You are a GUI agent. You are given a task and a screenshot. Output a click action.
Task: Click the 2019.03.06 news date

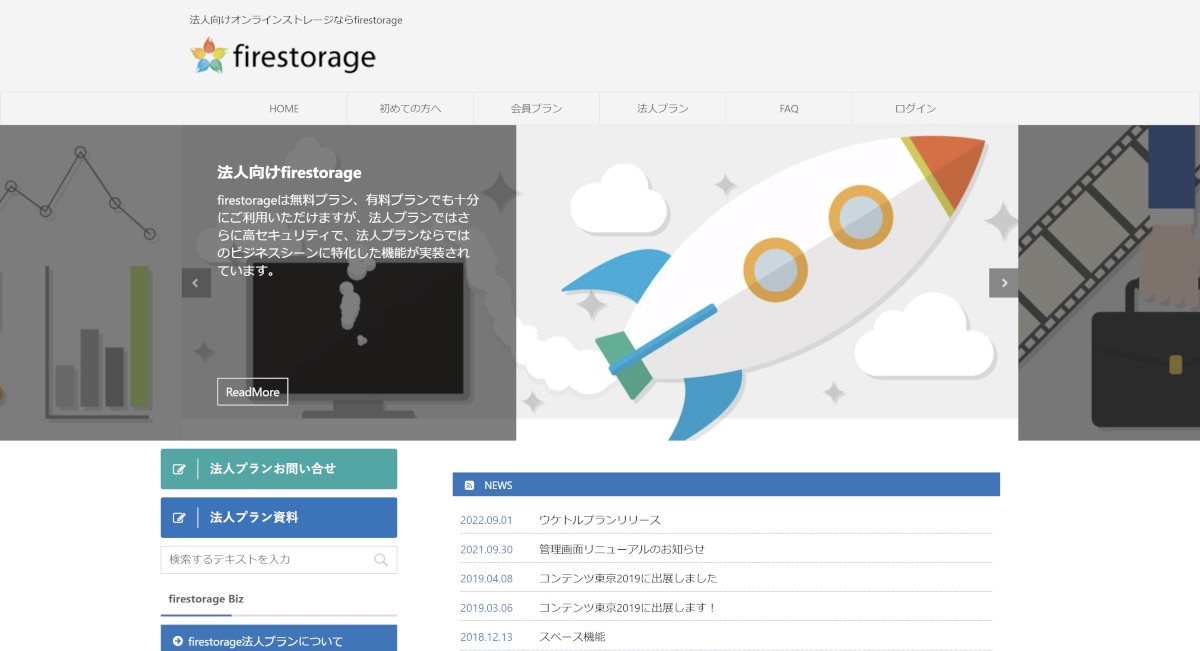486,607
